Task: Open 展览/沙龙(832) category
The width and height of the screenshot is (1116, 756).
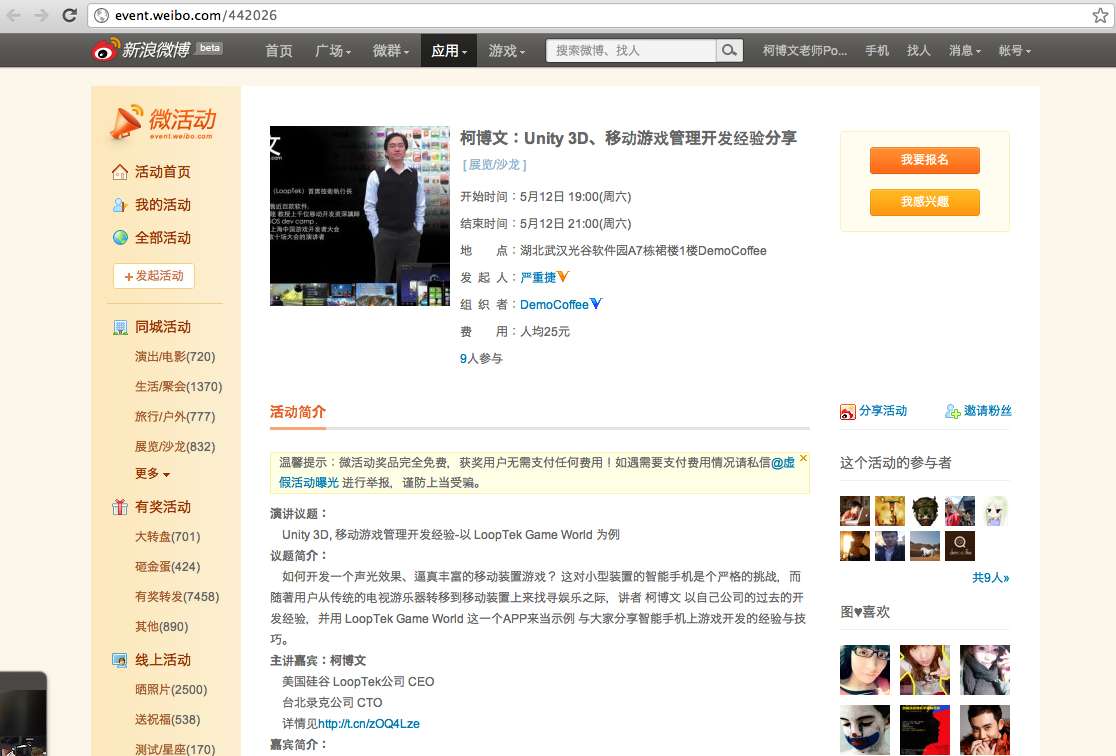Action: coord(175,446)
